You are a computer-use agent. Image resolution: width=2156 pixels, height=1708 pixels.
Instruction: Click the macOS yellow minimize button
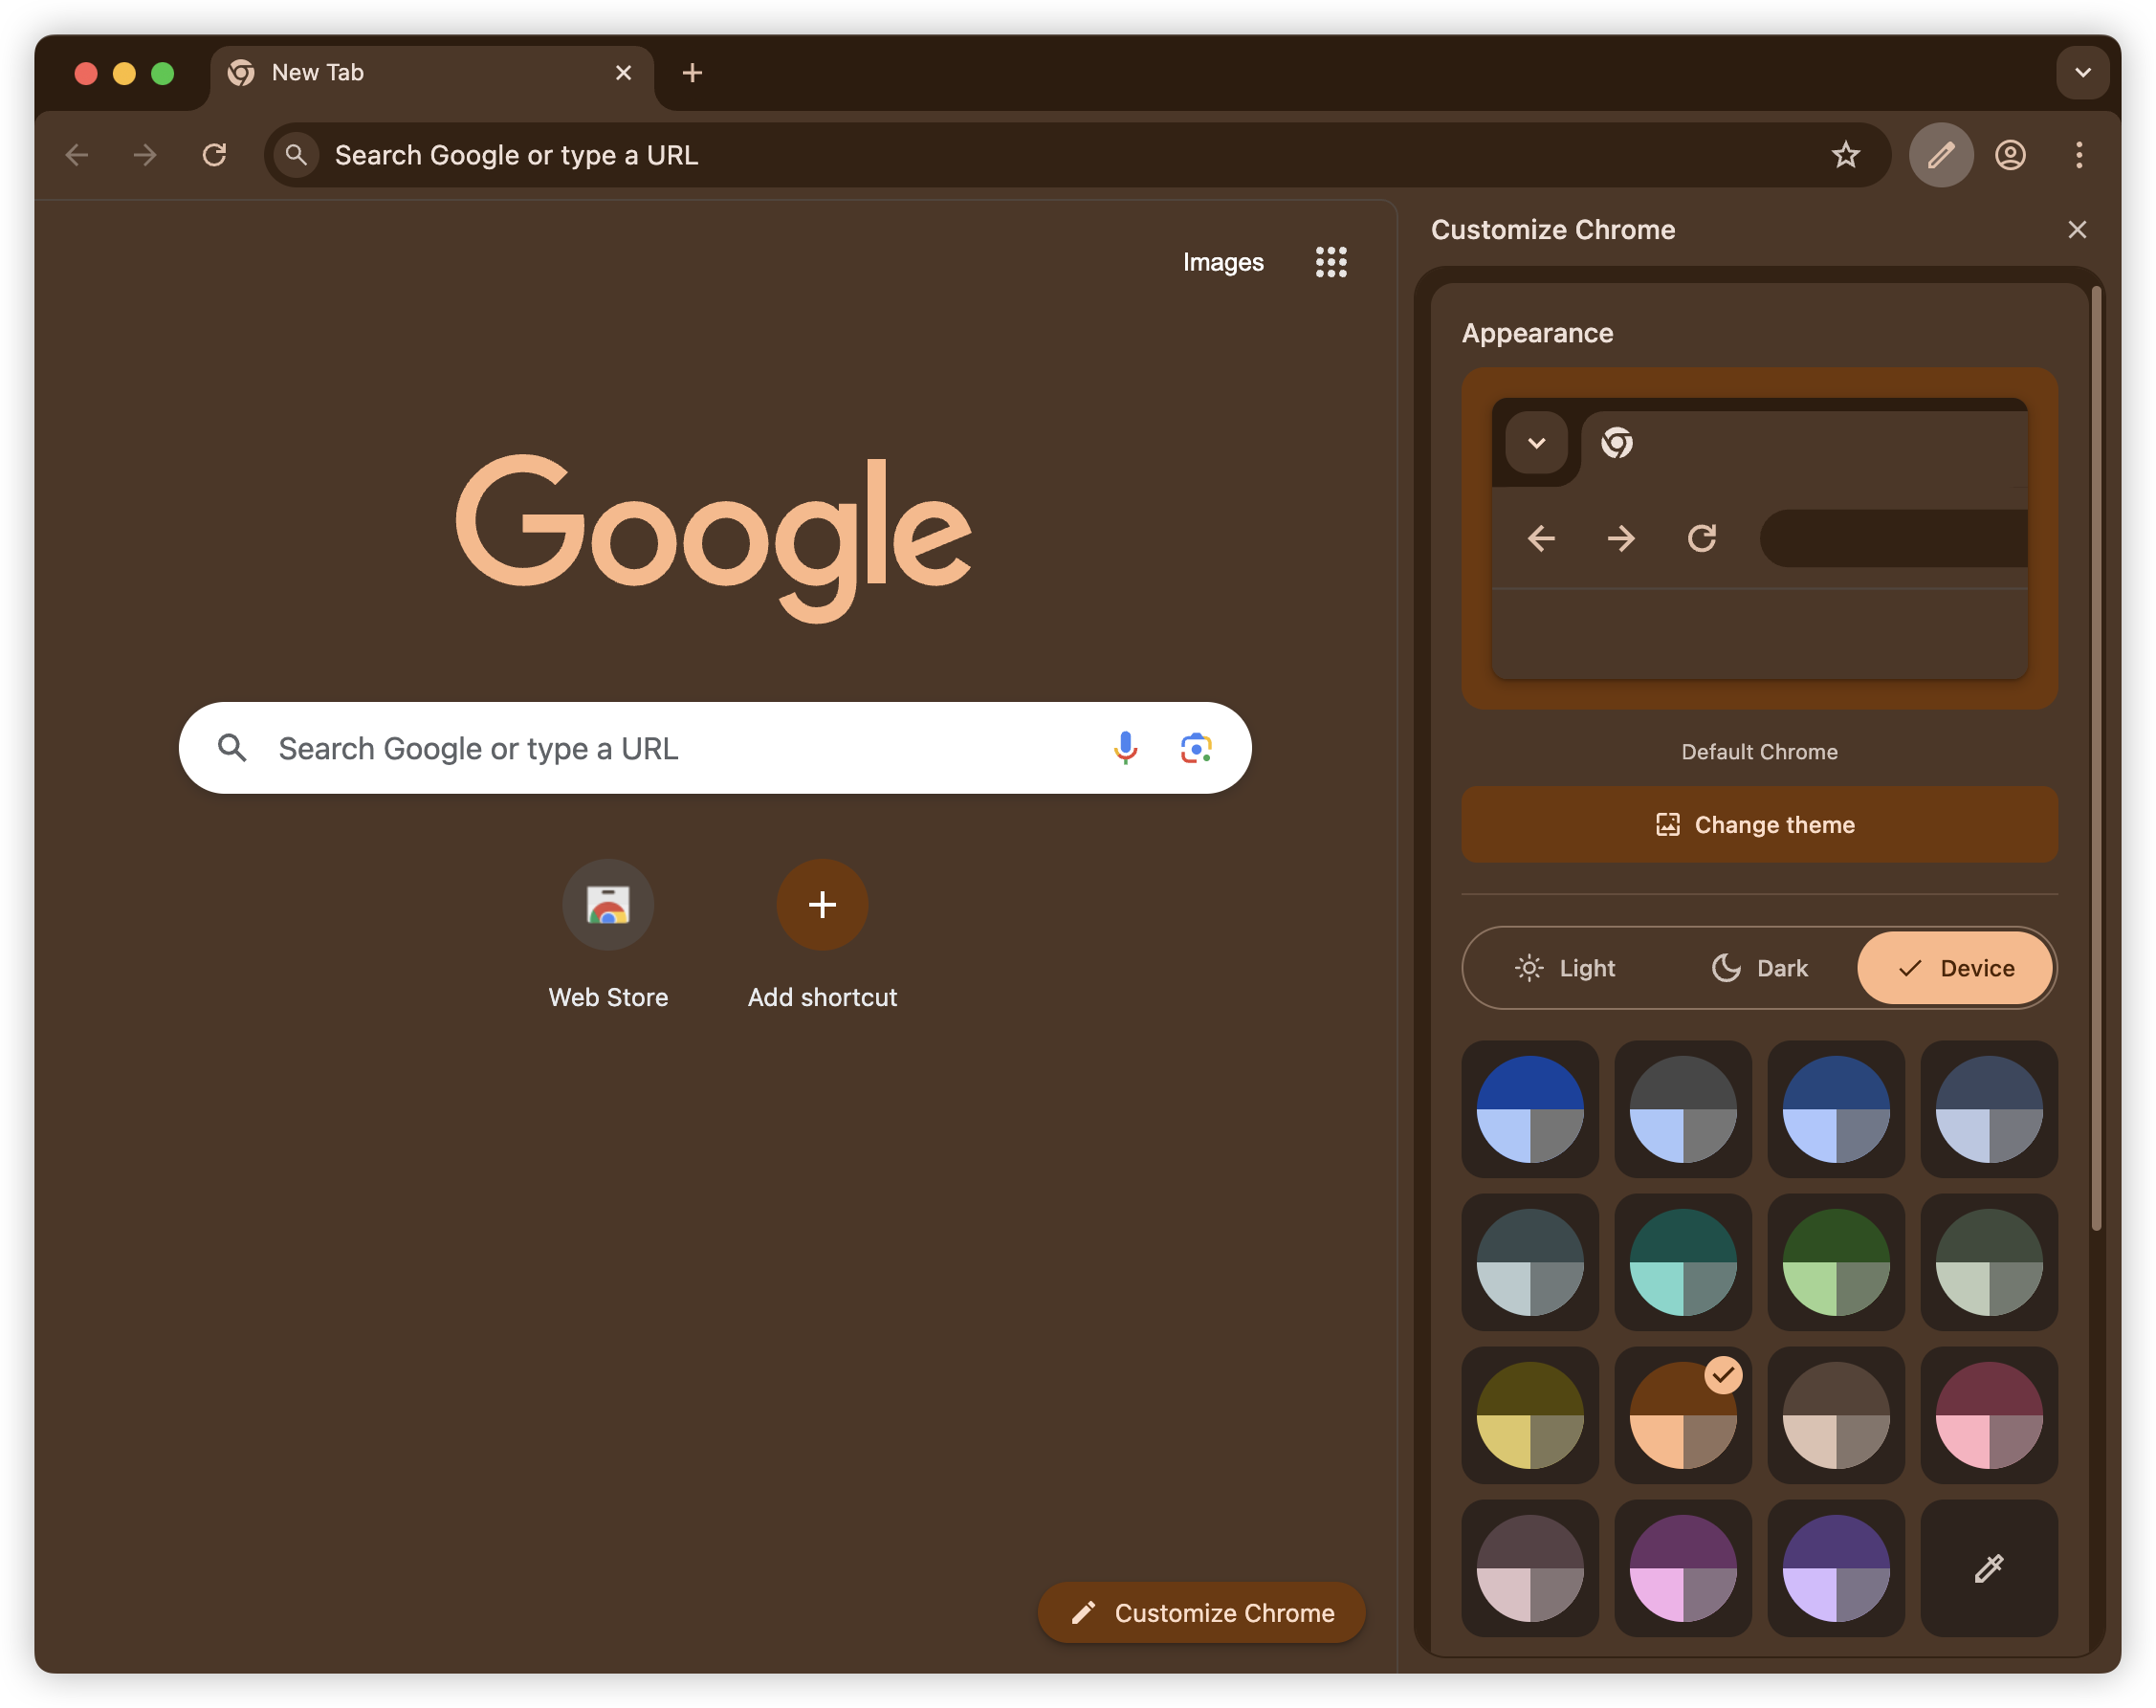pos(124,73)
